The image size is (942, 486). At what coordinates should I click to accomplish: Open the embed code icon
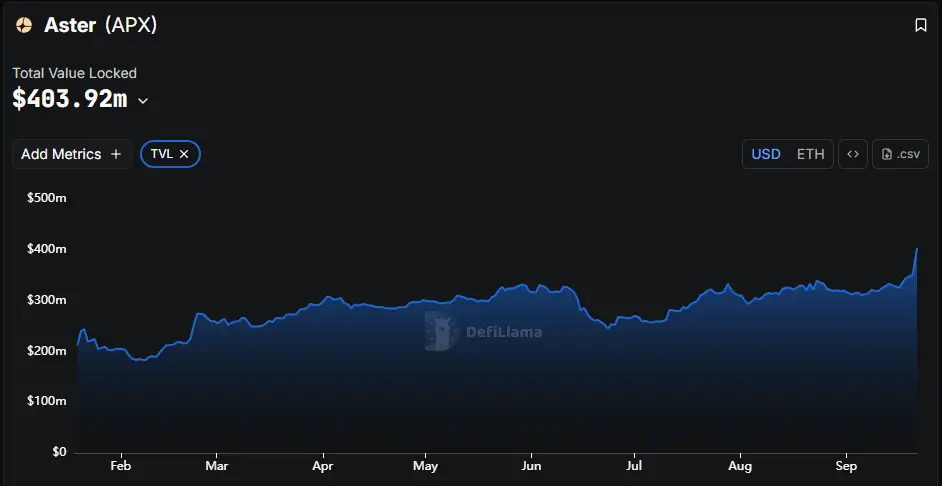click(x=853, y=154)
